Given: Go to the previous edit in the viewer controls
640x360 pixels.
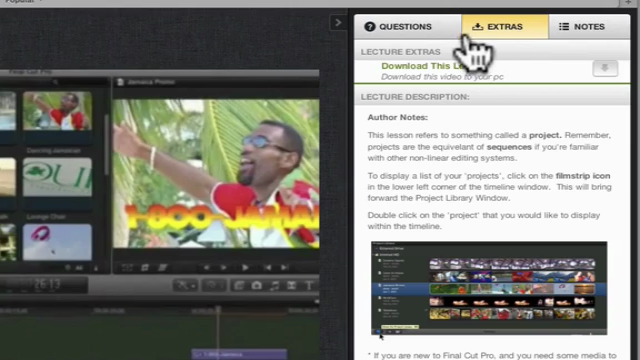Looking at the screenshot, I should tap(267, 268).
